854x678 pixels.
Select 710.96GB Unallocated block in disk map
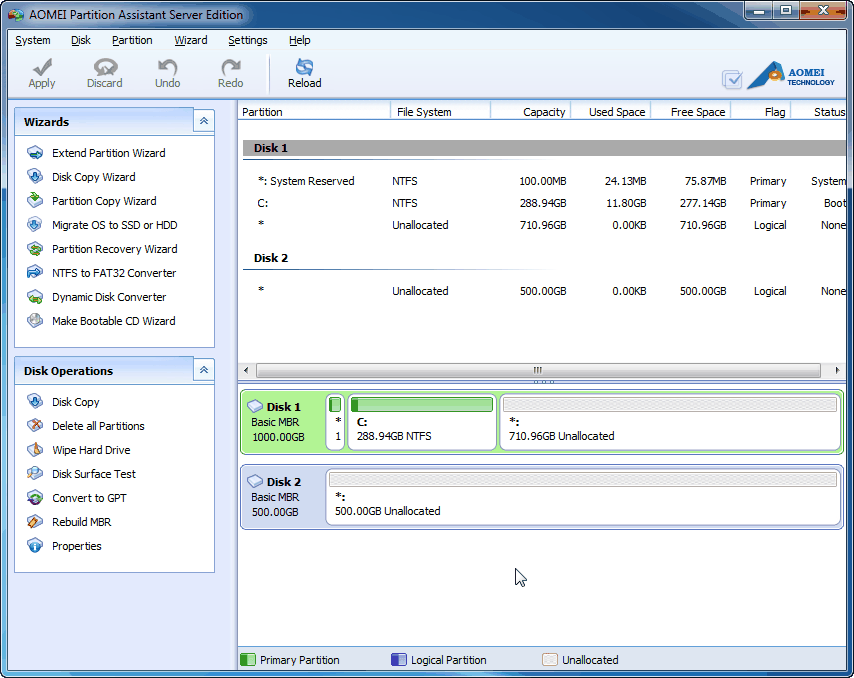670,422
